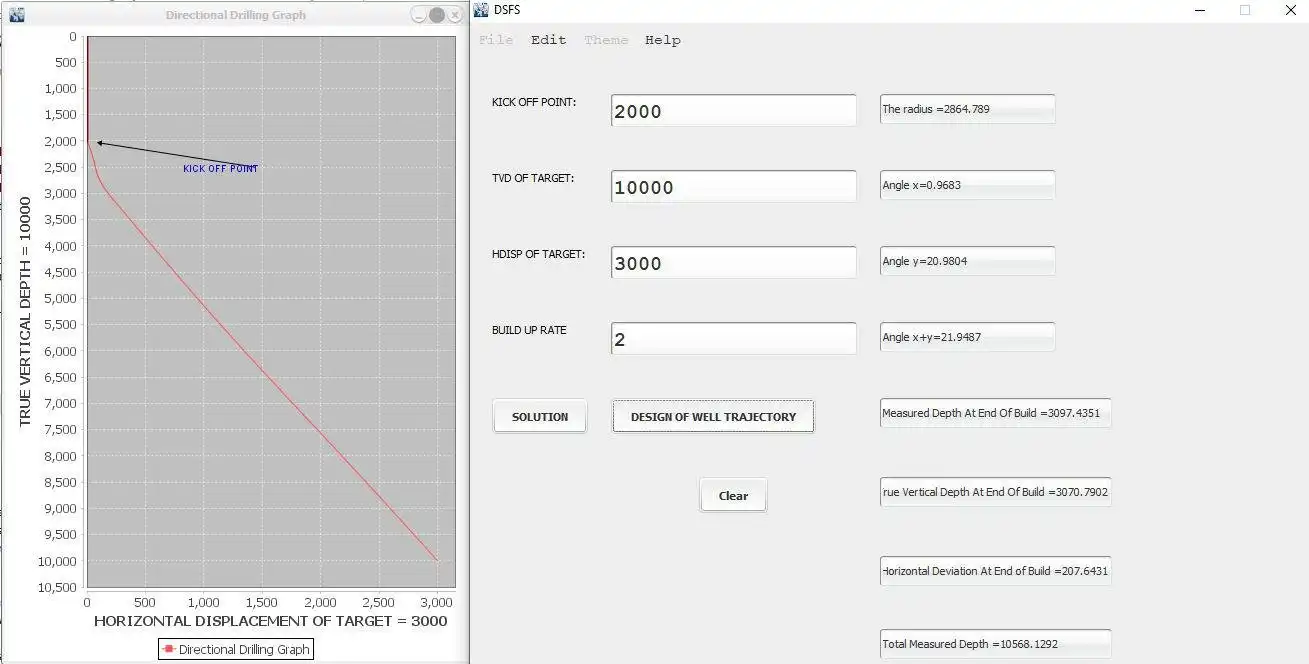Click the Clear button
1309x664 pixels.
pyautogui.click(x=733, y=496)
